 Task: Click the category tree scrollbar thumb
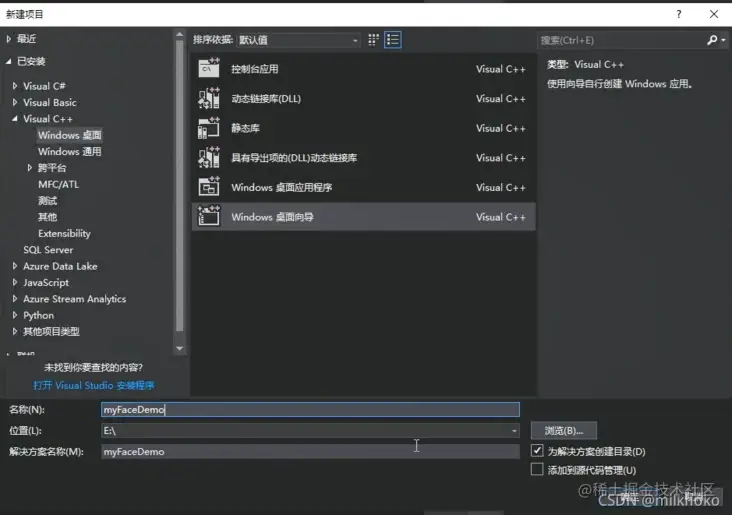[180, 186]
